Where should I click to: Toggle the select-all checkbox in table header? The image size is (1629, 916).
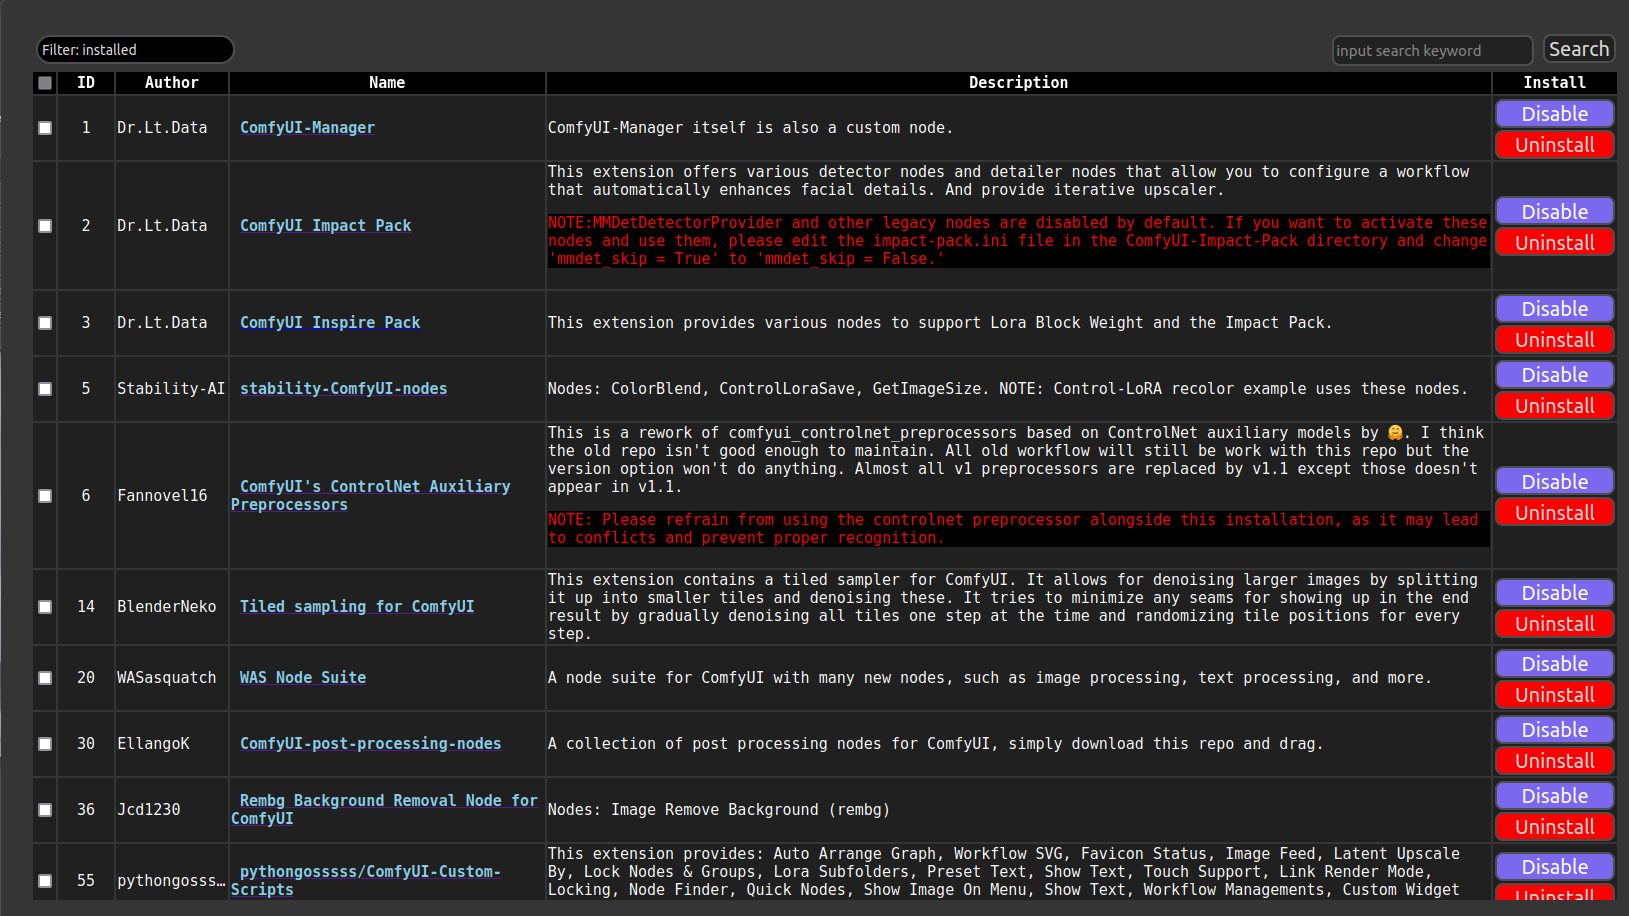45,83
